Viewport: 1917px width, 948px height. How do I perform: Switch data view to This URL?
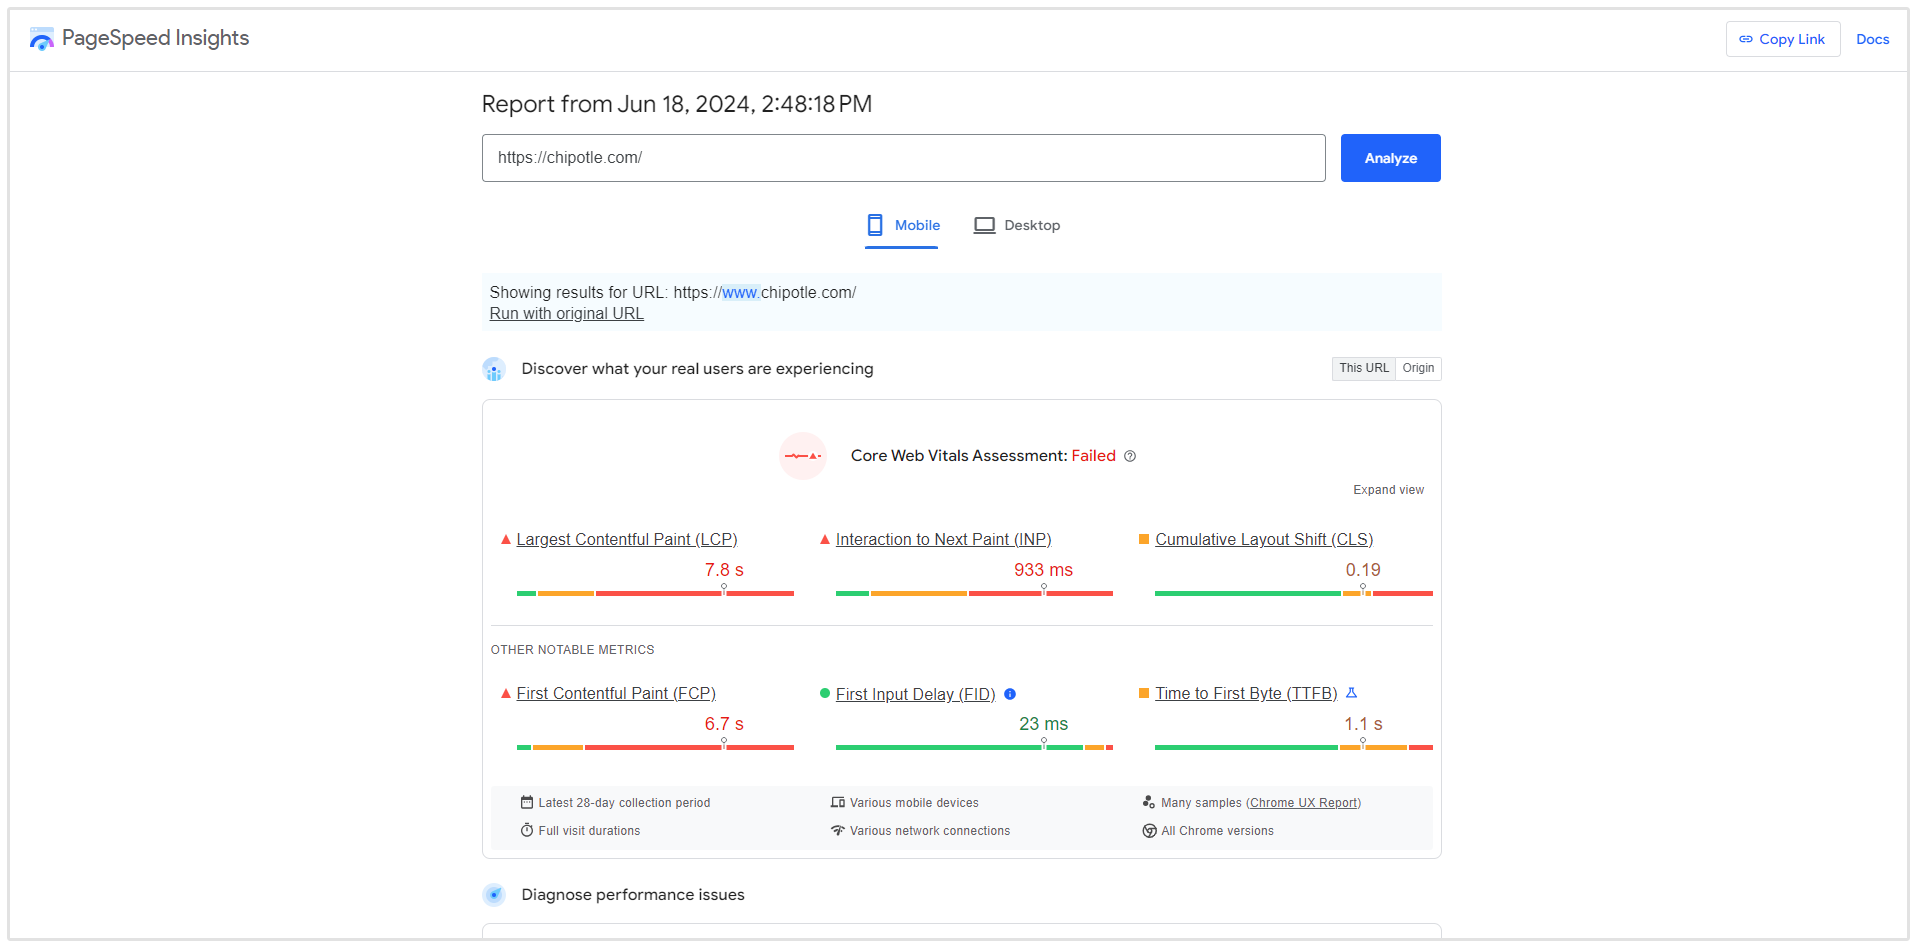tap(1363, 368)
